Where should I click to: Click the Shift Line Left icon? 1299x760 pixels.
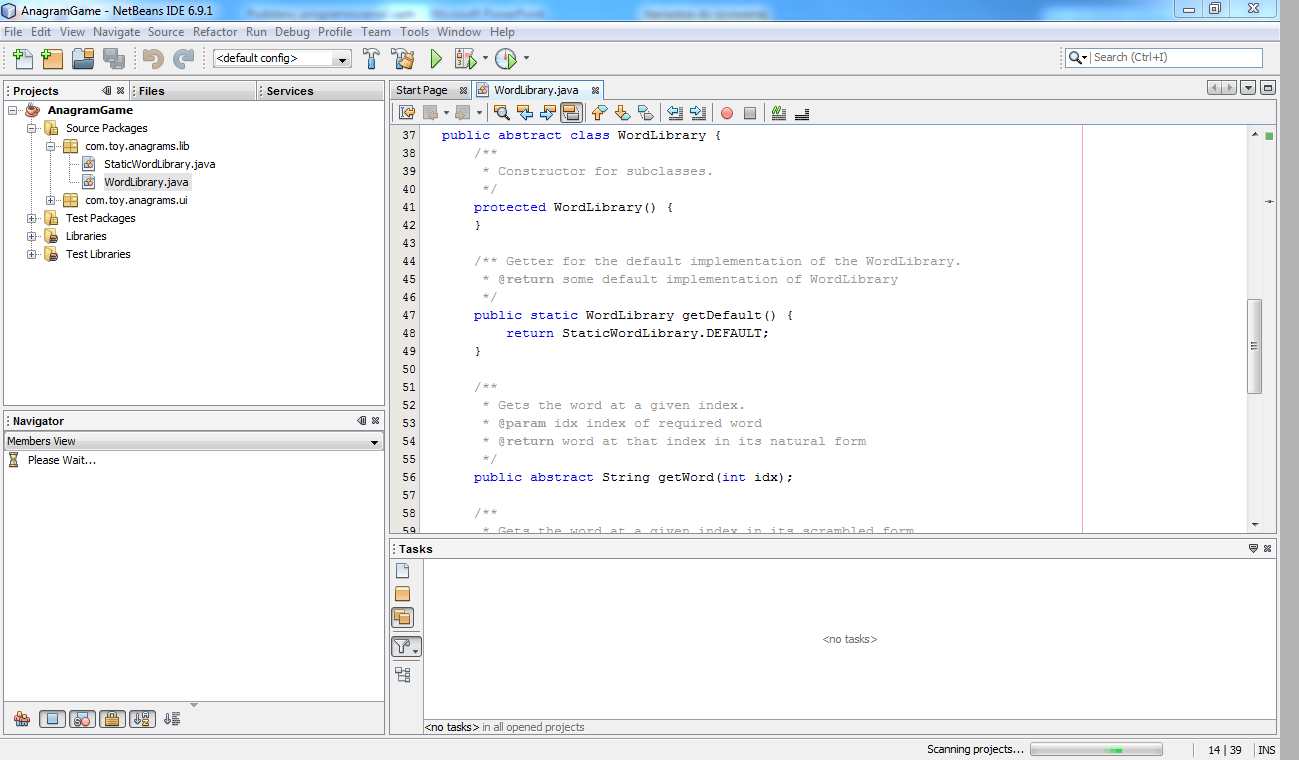[675, 112]
